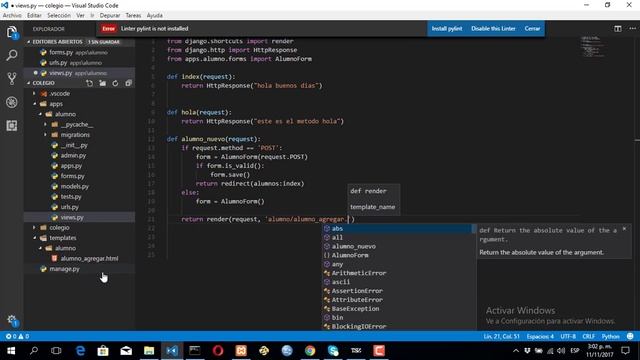Click the Lín. 21, Col. 51 position indicator
Screen dimensions: 640x360
tap(502, 336)
